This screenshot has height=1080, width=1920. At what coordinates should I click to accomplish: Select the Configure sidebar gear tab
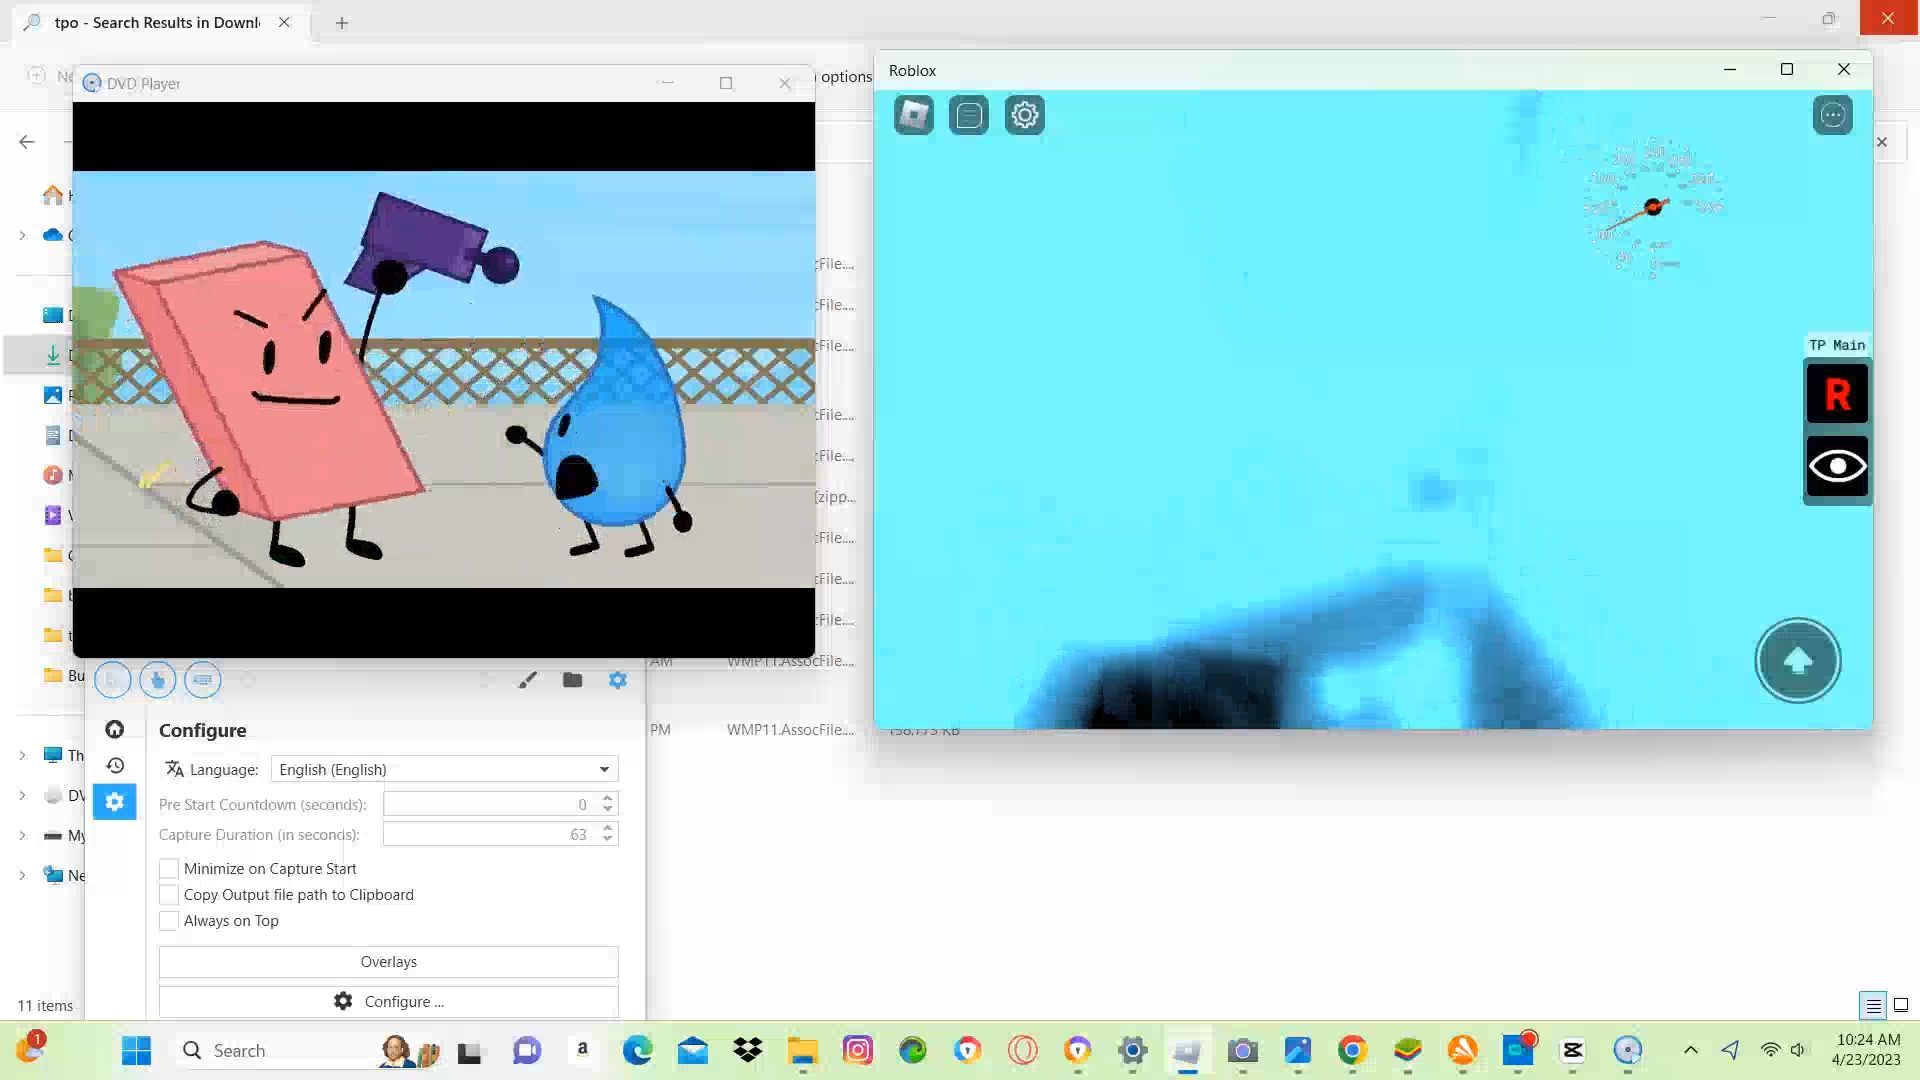[x=115, y=802]
